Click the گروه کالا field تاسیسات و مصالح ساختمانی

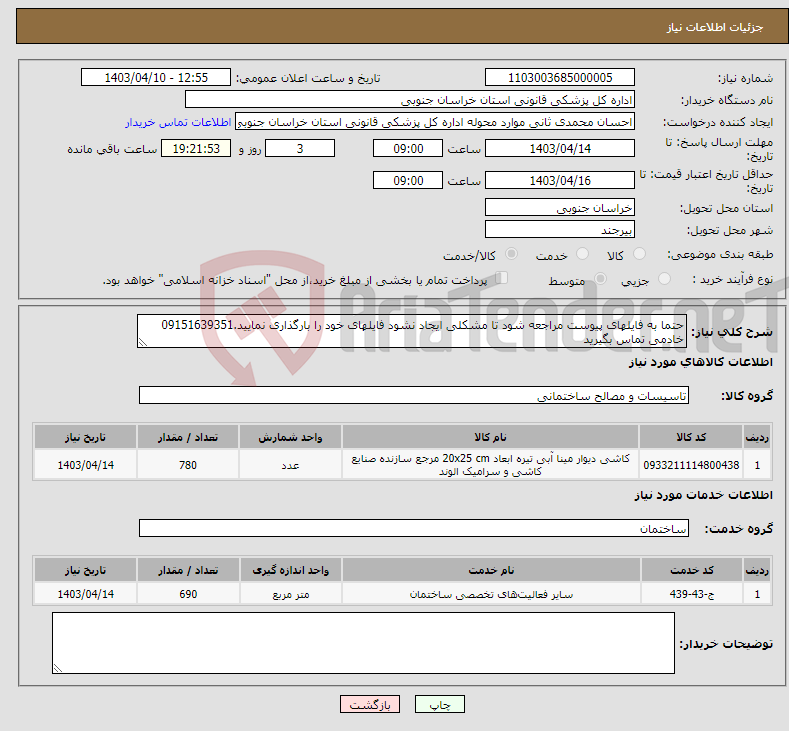414,395
